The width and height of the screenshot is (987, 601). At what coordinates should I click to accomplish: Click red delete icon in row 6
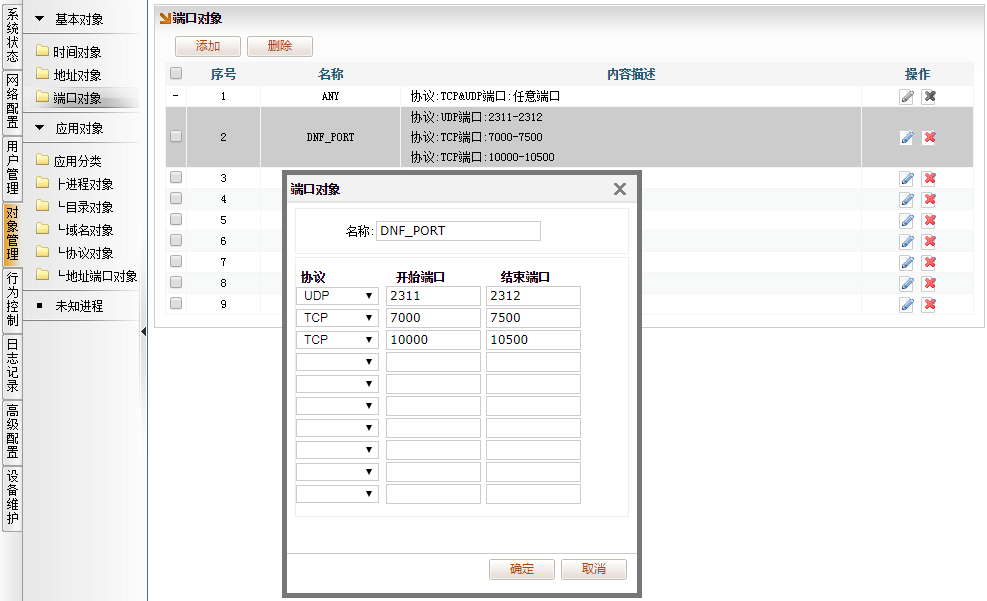929,242
